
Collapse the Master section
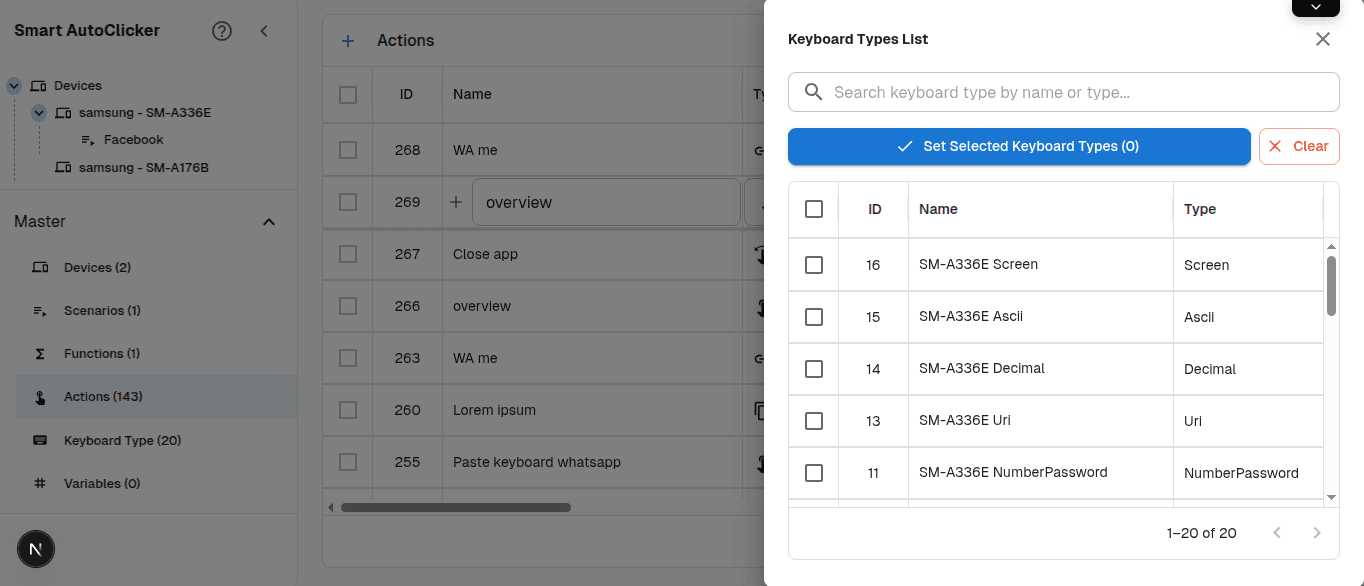[268, 222]
